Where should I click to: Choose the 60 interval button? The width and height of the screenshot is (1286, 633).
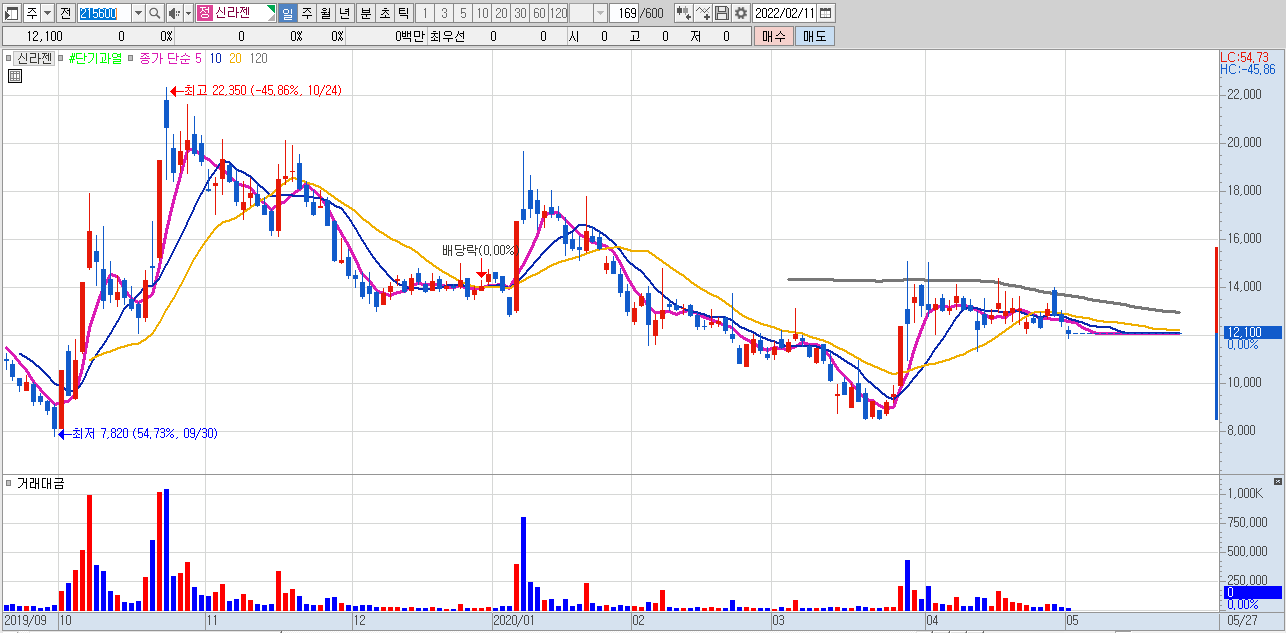539,13
